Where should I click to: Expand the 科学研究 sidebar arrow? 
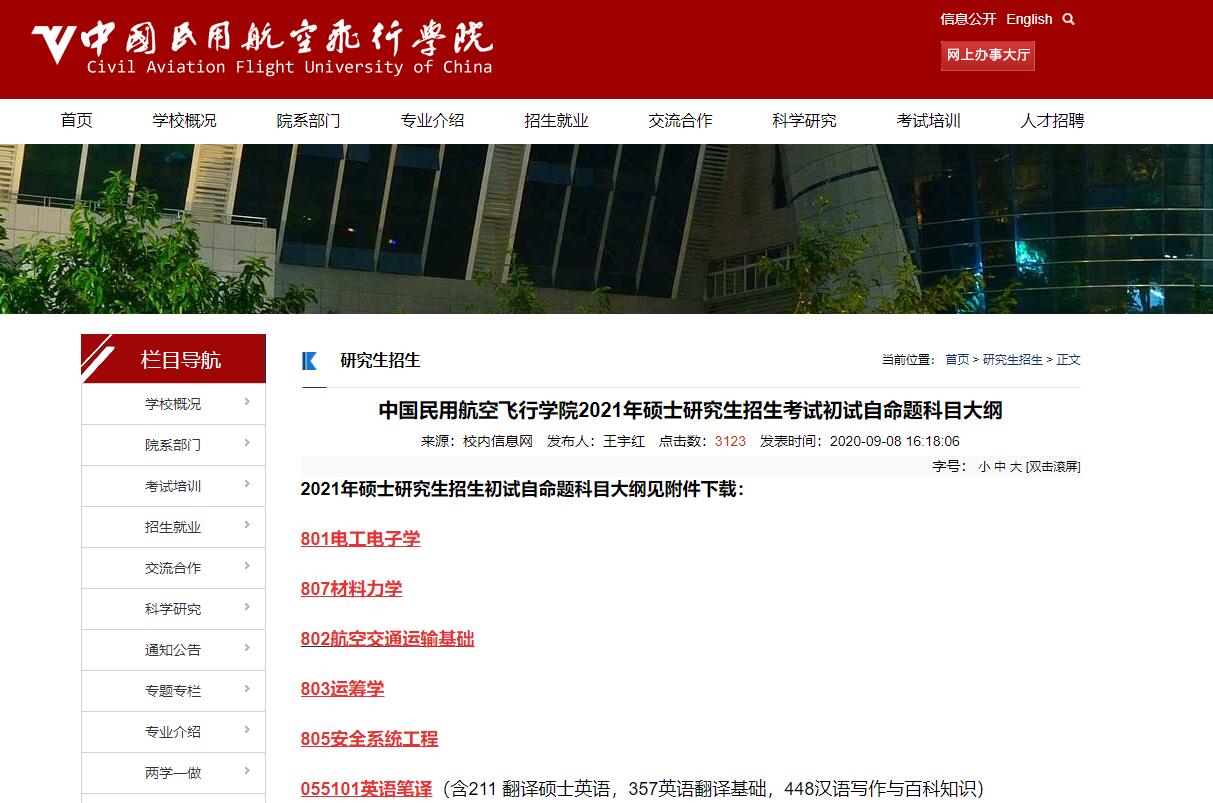(246, 607)
